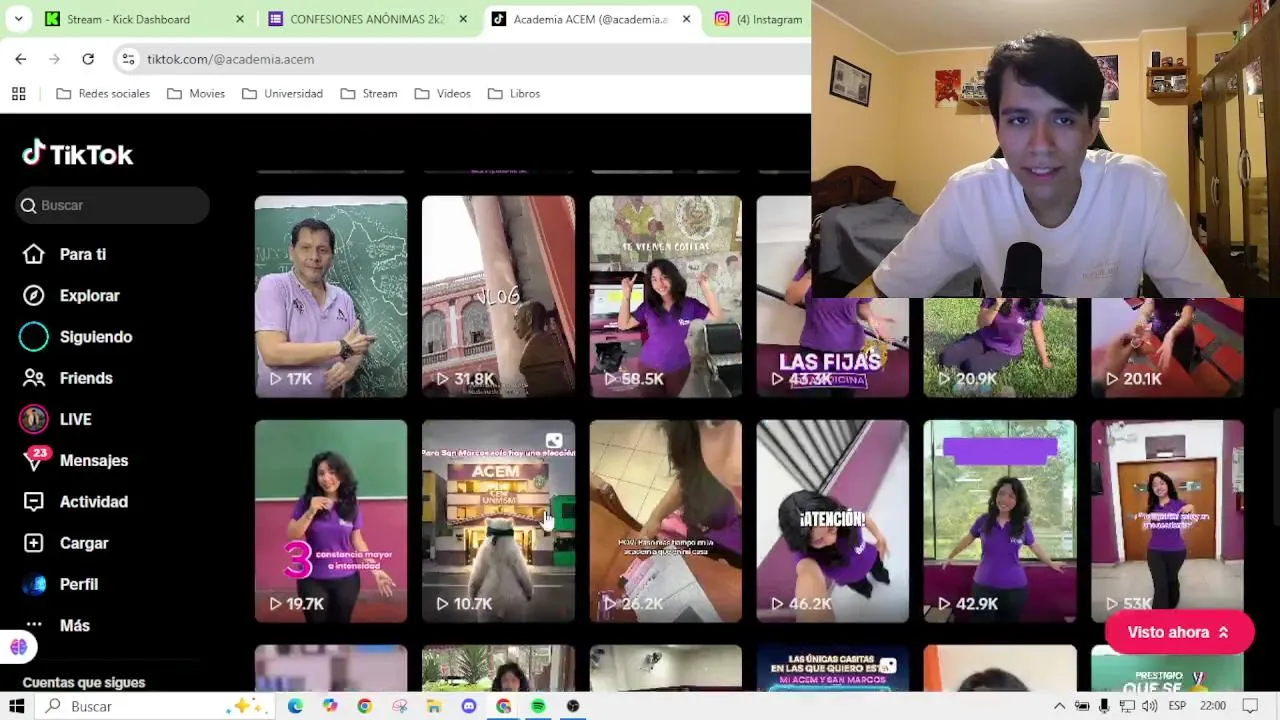Open Mensajes with 23 notifications
The height and width of the screenshot is (720, 1280).
[75, 460]
